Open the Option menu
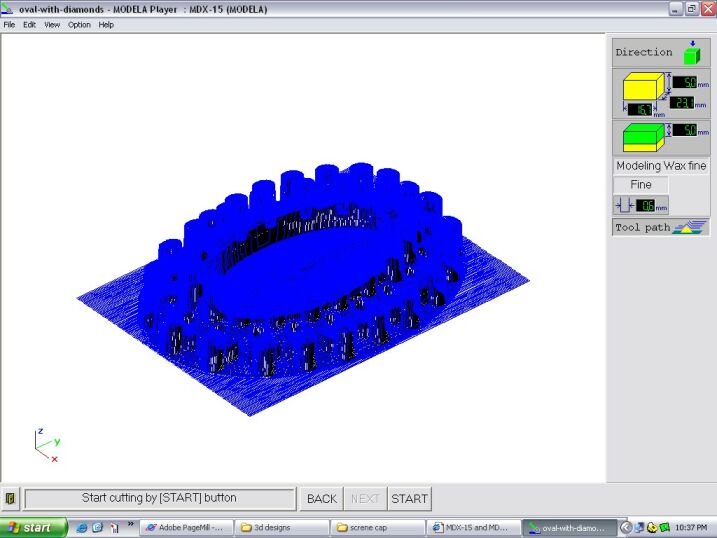 tap(79, 24)
